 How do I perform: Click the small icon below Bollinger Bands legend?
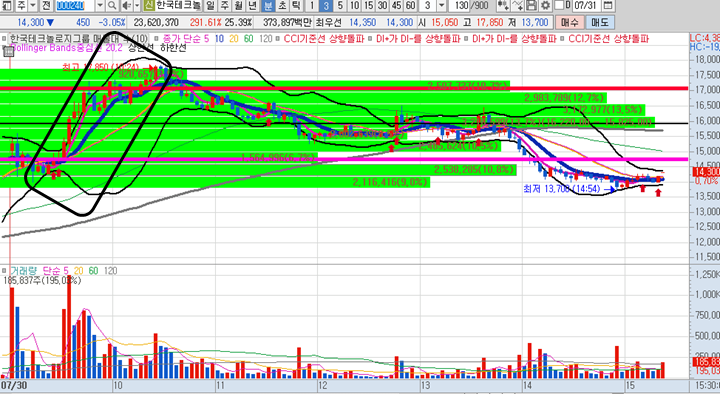[x=8, y=51]
